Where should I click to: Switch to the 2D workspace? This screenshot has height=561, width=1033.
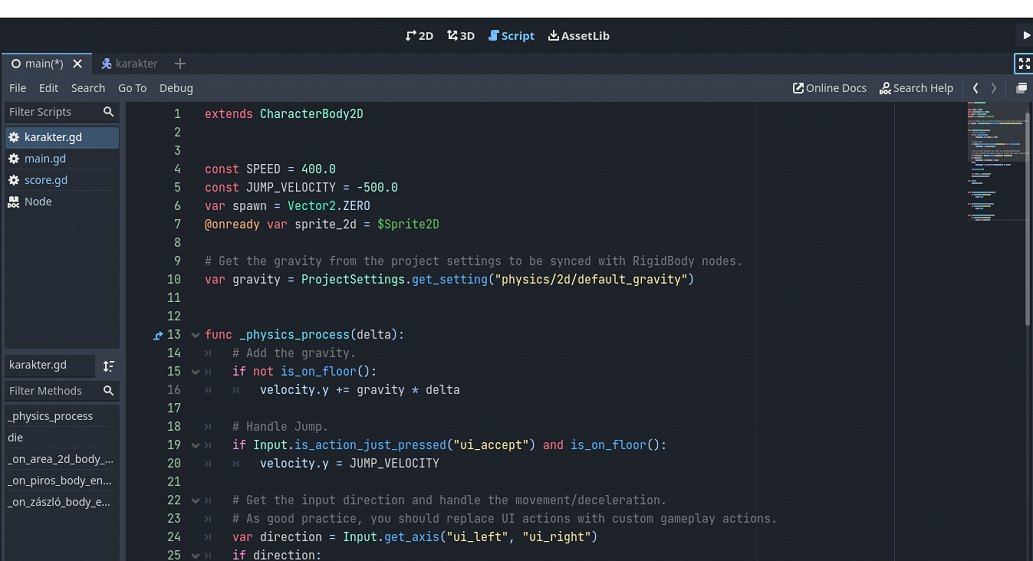click(x=419, y=35)
